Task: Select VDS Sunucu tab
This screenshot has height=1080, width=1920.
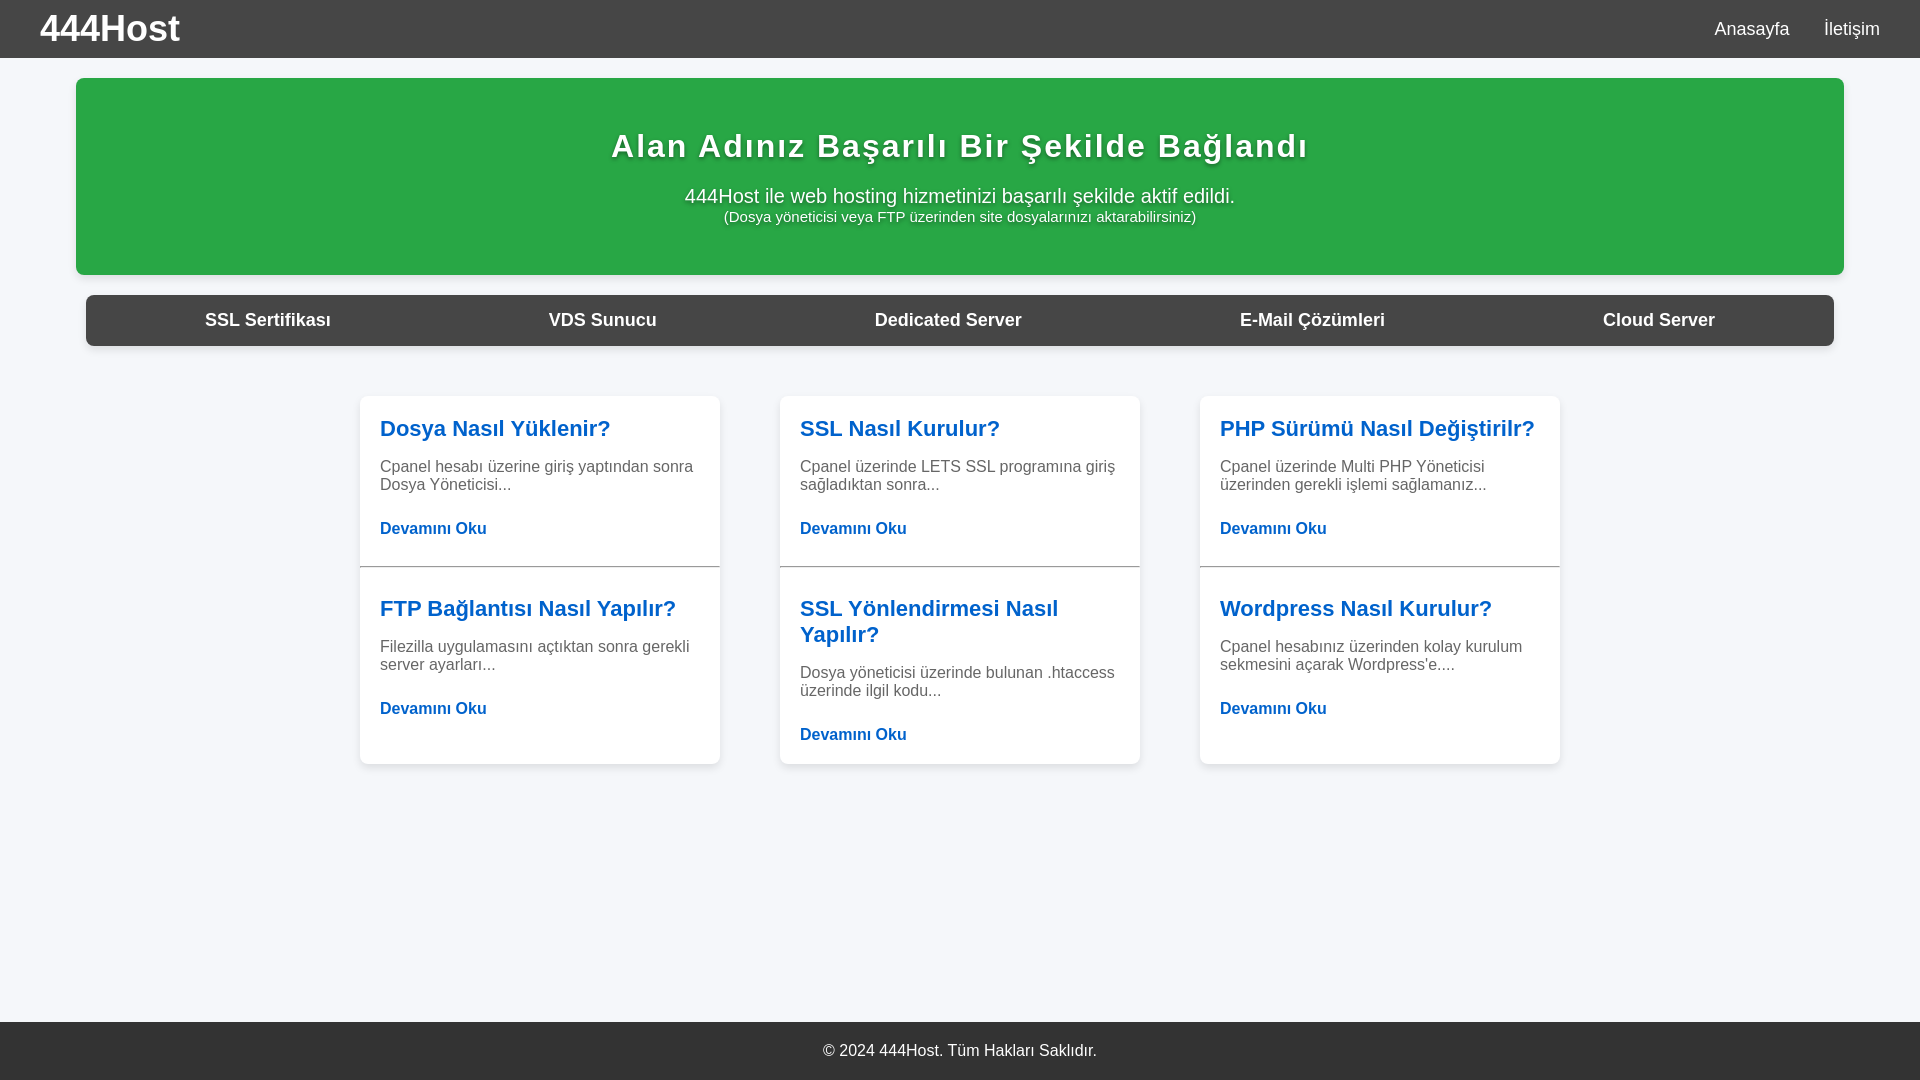Action: coord(602,320)
